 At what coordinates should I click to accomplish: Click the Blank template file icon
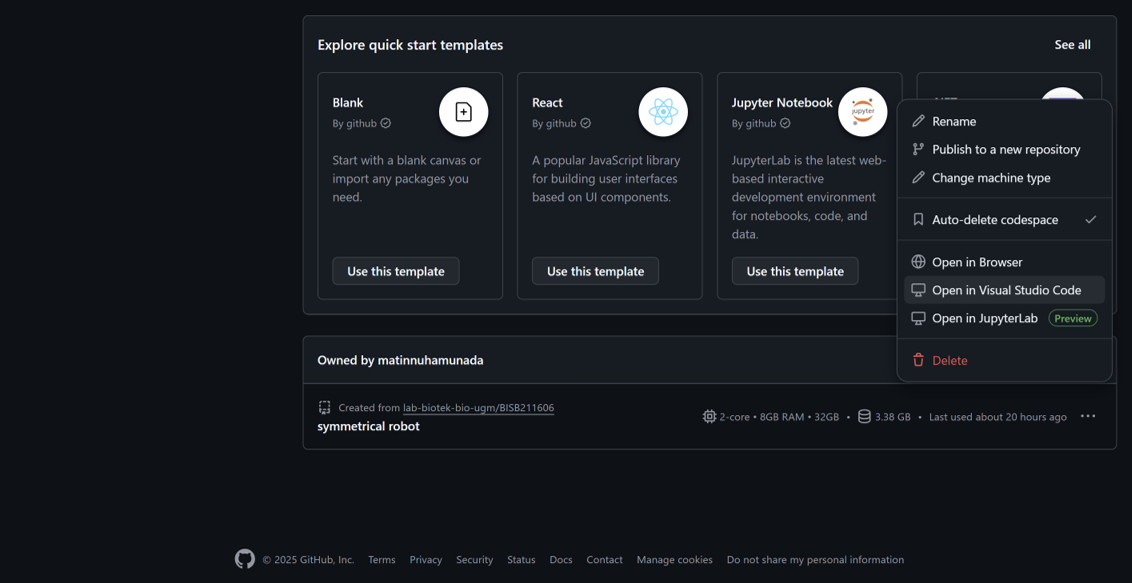click(x=463, y=112)
